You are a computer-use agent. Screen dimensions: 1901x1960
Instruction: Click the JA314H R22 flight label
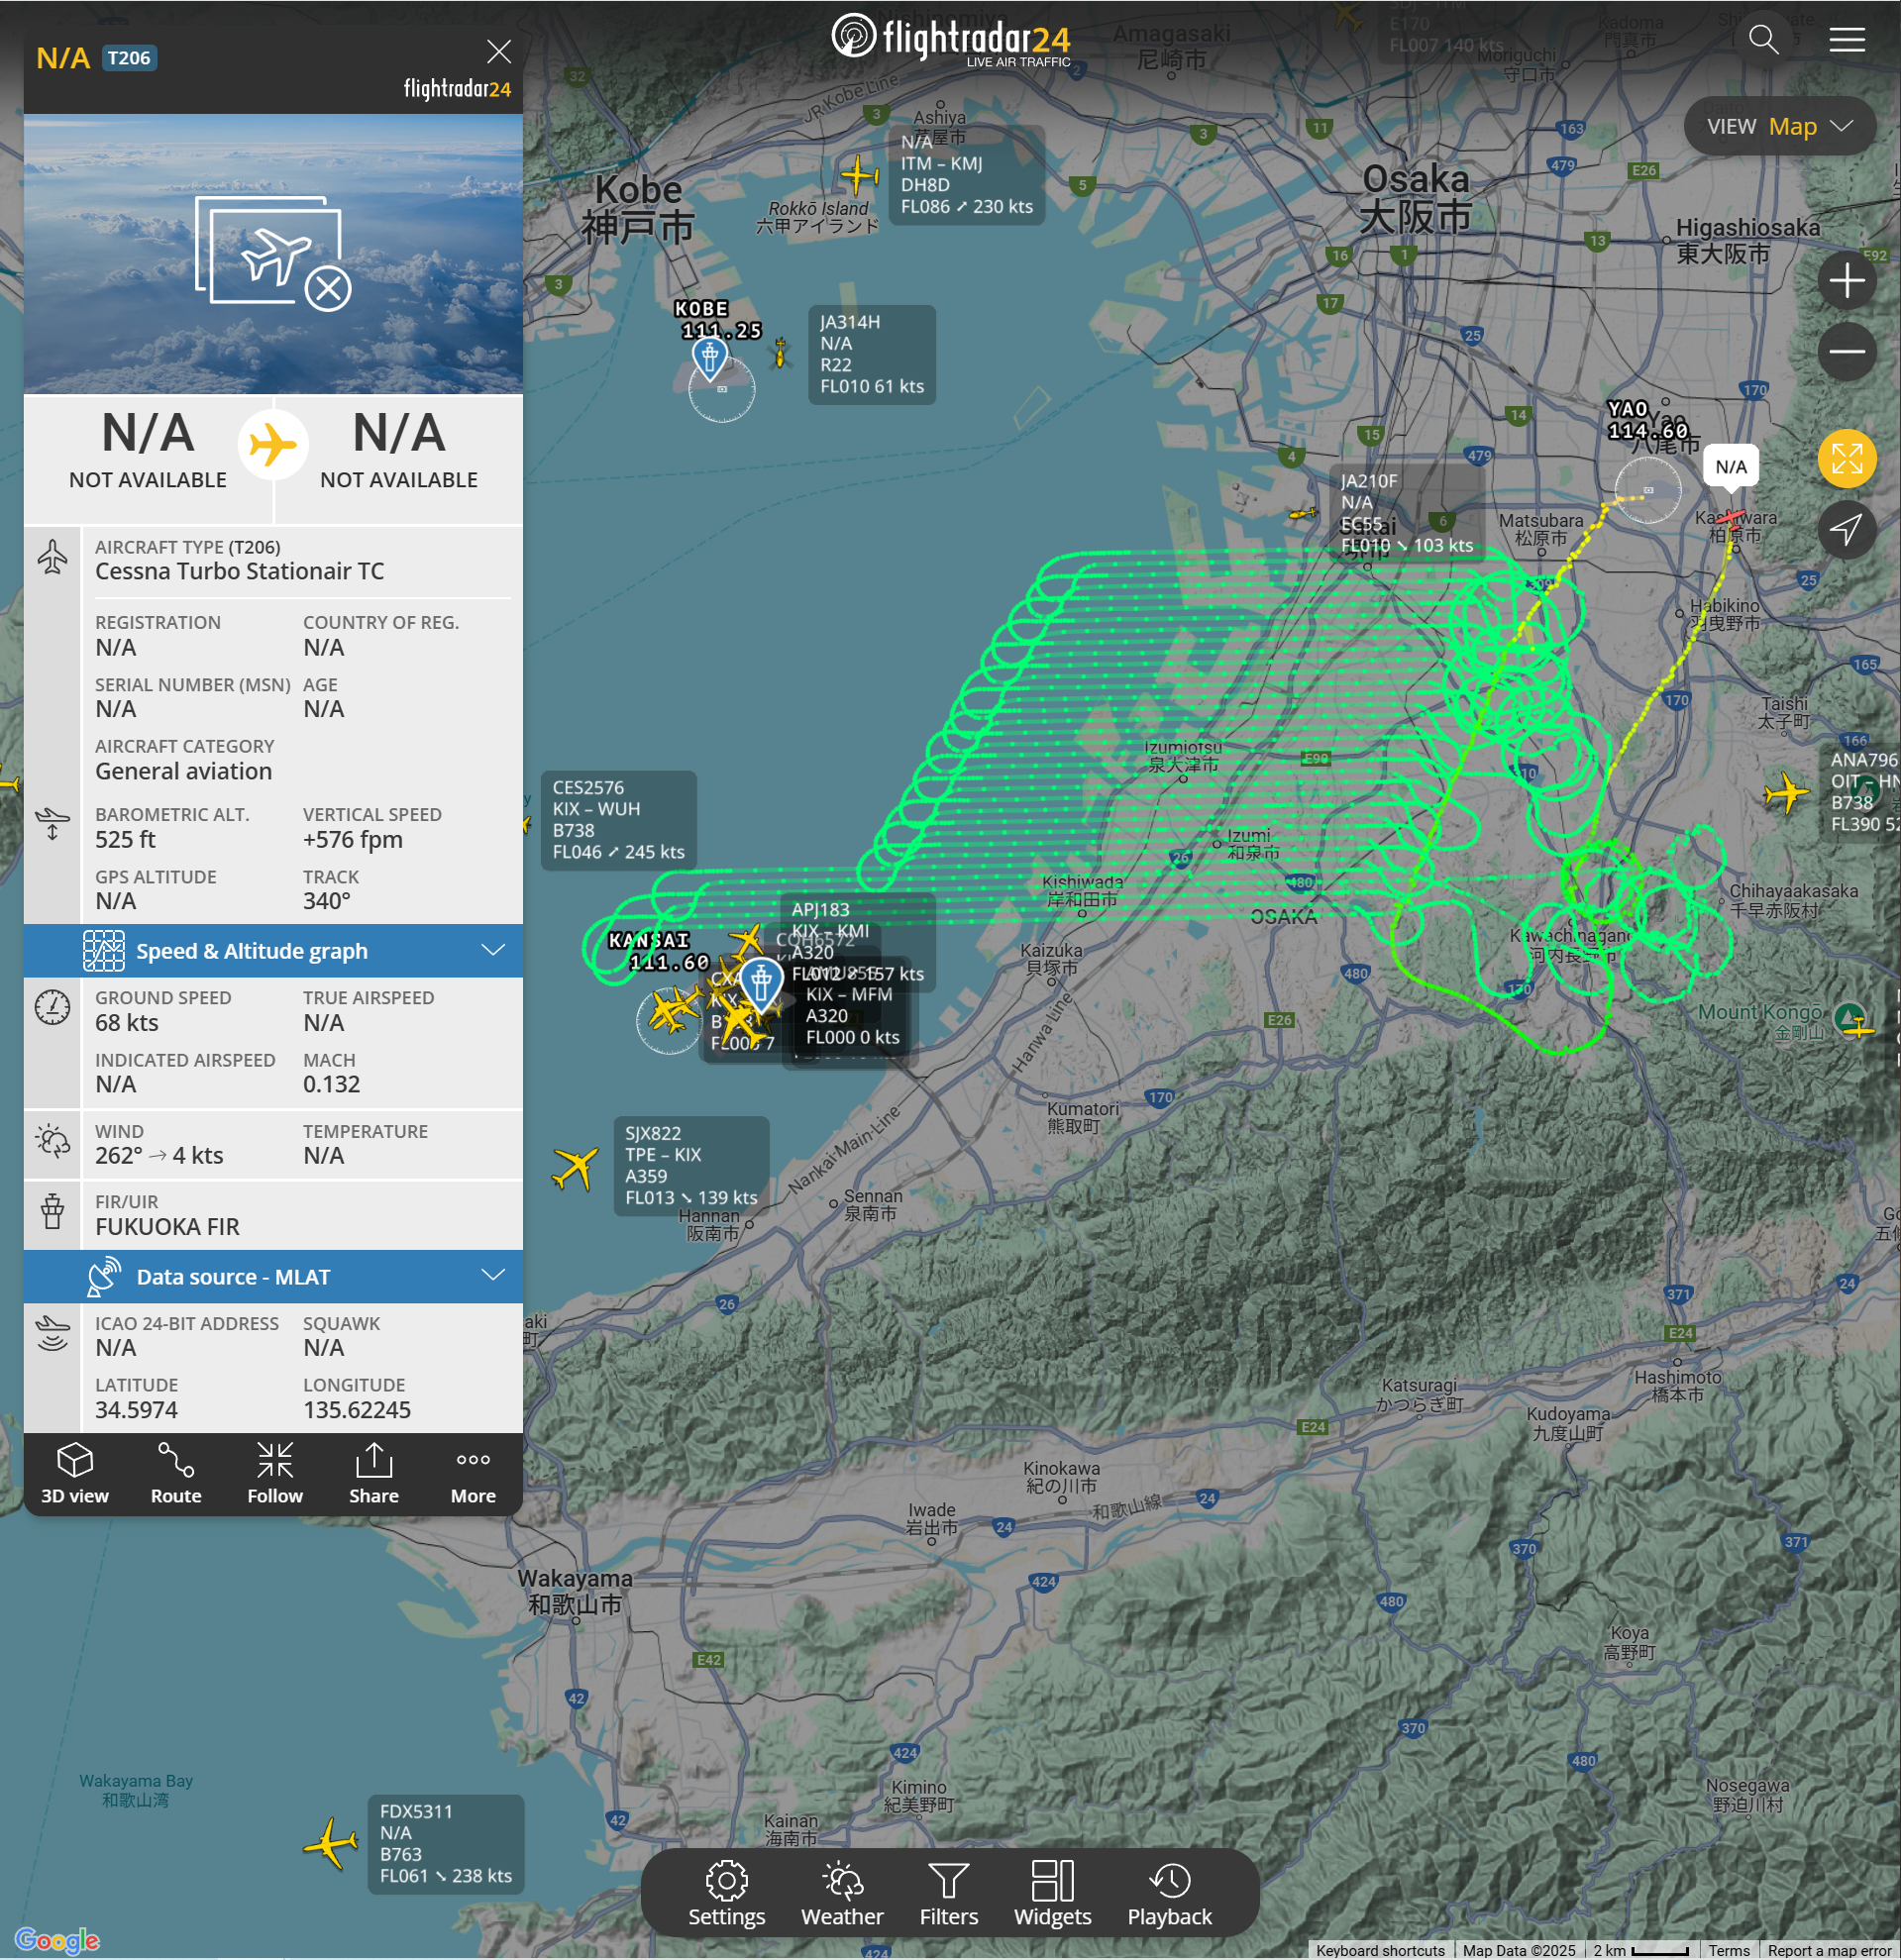coord(871,354)
